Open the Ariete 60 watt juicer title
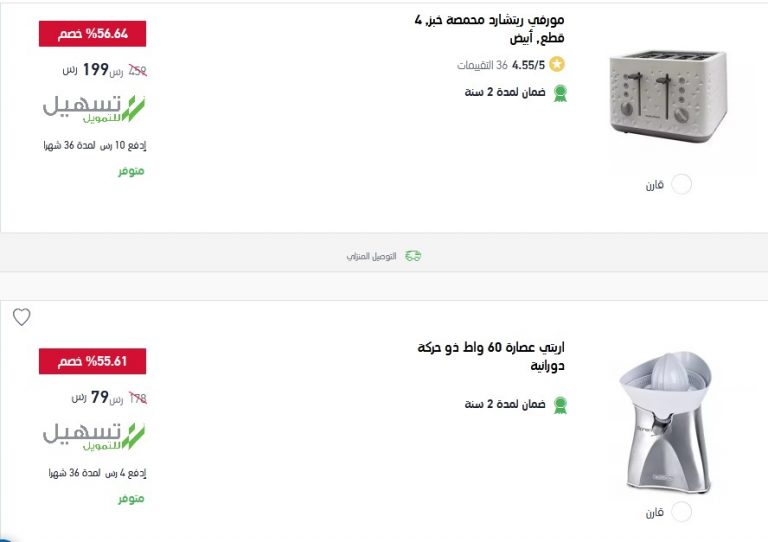The width and height of the screenshot is (768, 542). coord(491,356)
